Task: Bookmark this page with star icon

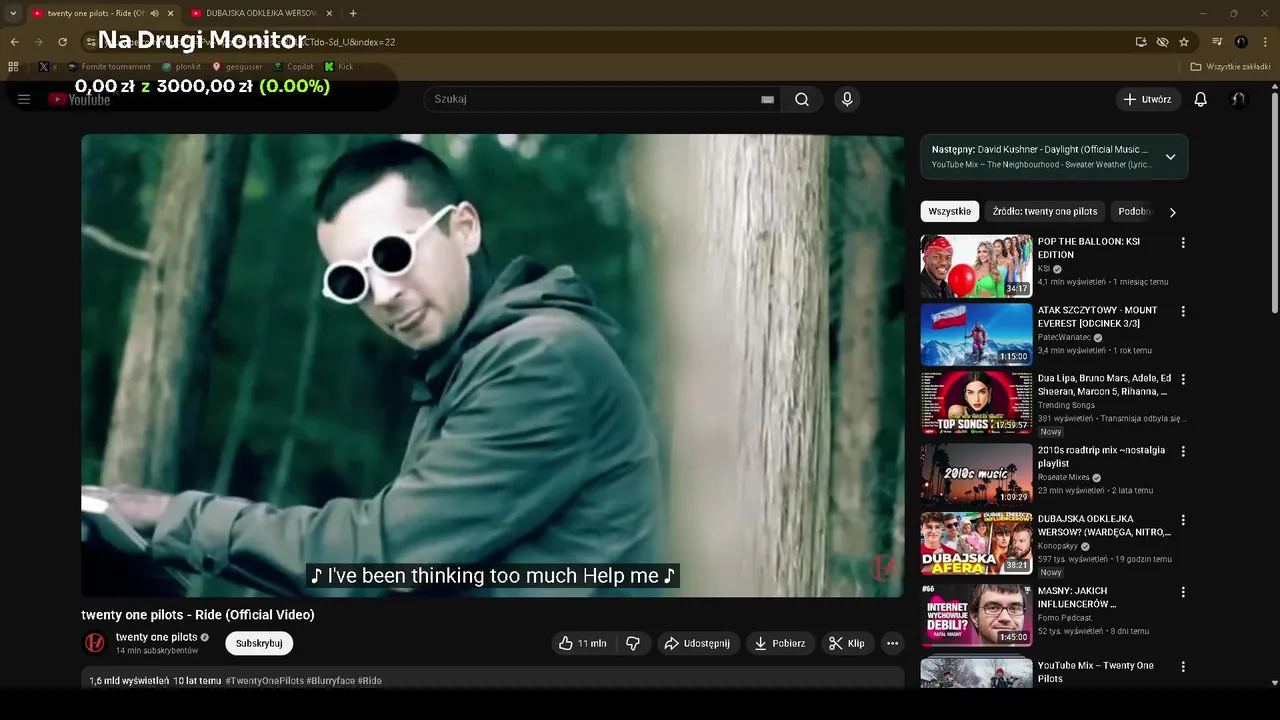Action: pos(1184,42)
